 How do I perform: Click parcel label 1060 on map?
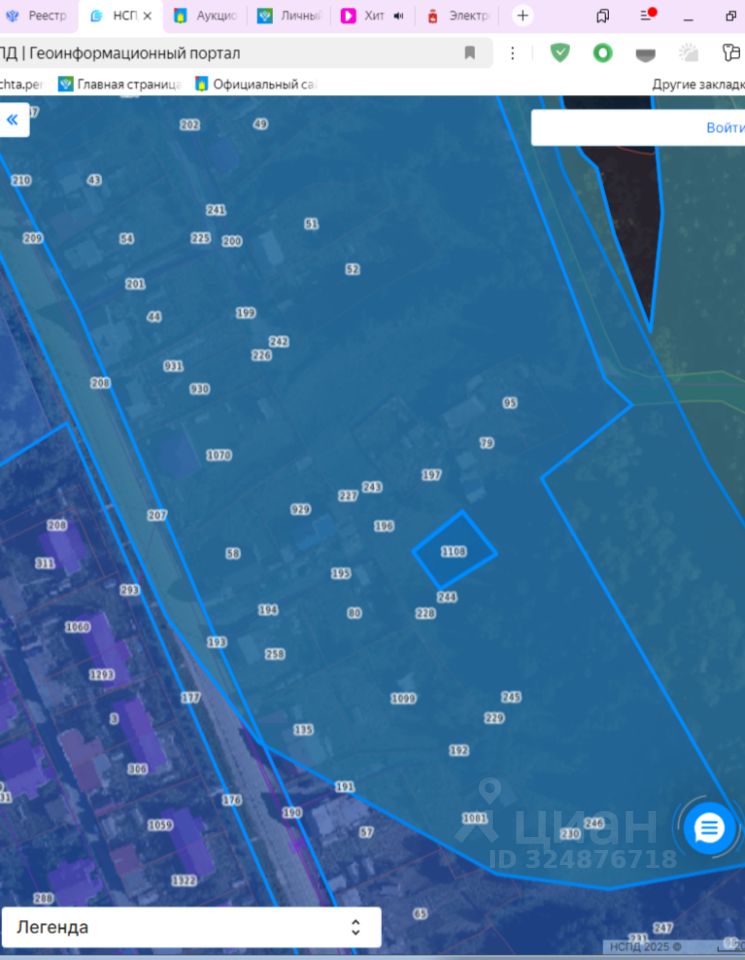pos(78,626)
